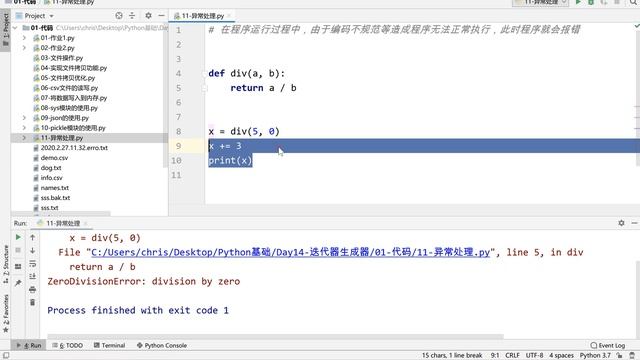Click locate file target icon in Project panel

coord(119,16)
